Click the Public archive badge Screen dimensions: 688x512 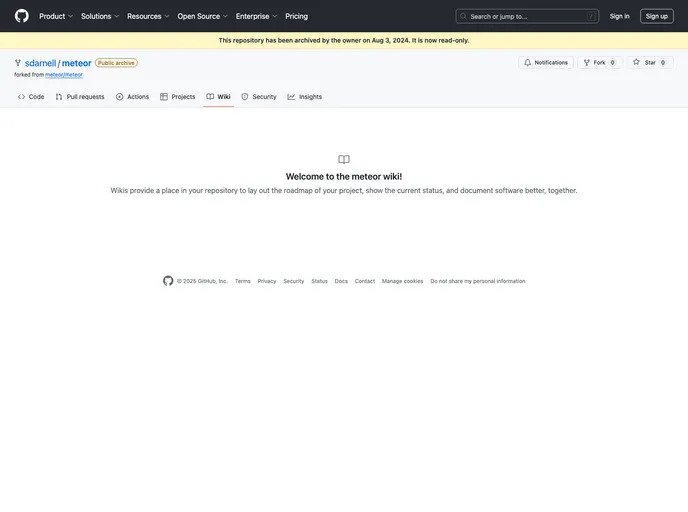116,63
